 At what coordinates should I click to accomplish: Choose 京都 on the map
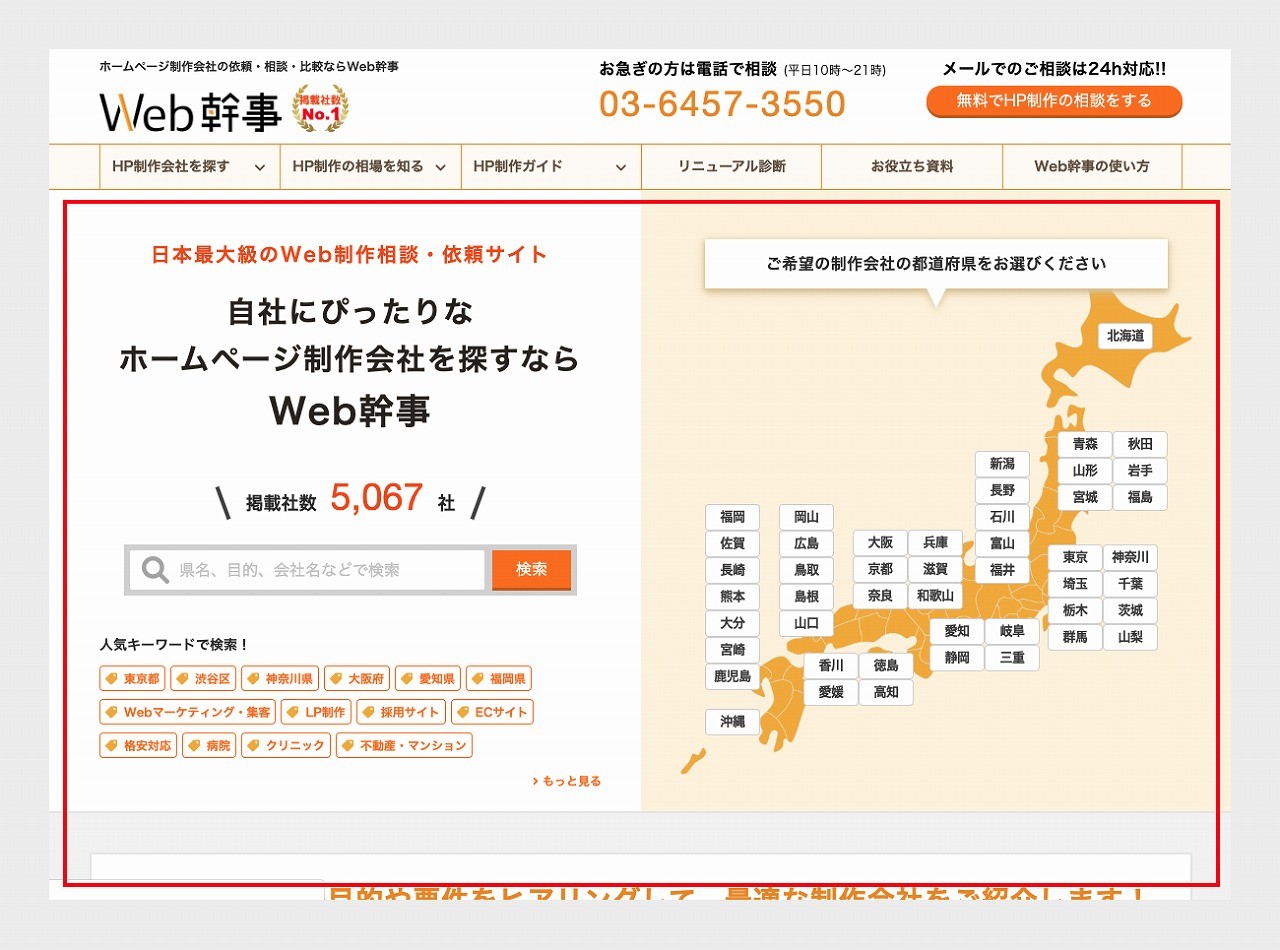coord(880,569)
